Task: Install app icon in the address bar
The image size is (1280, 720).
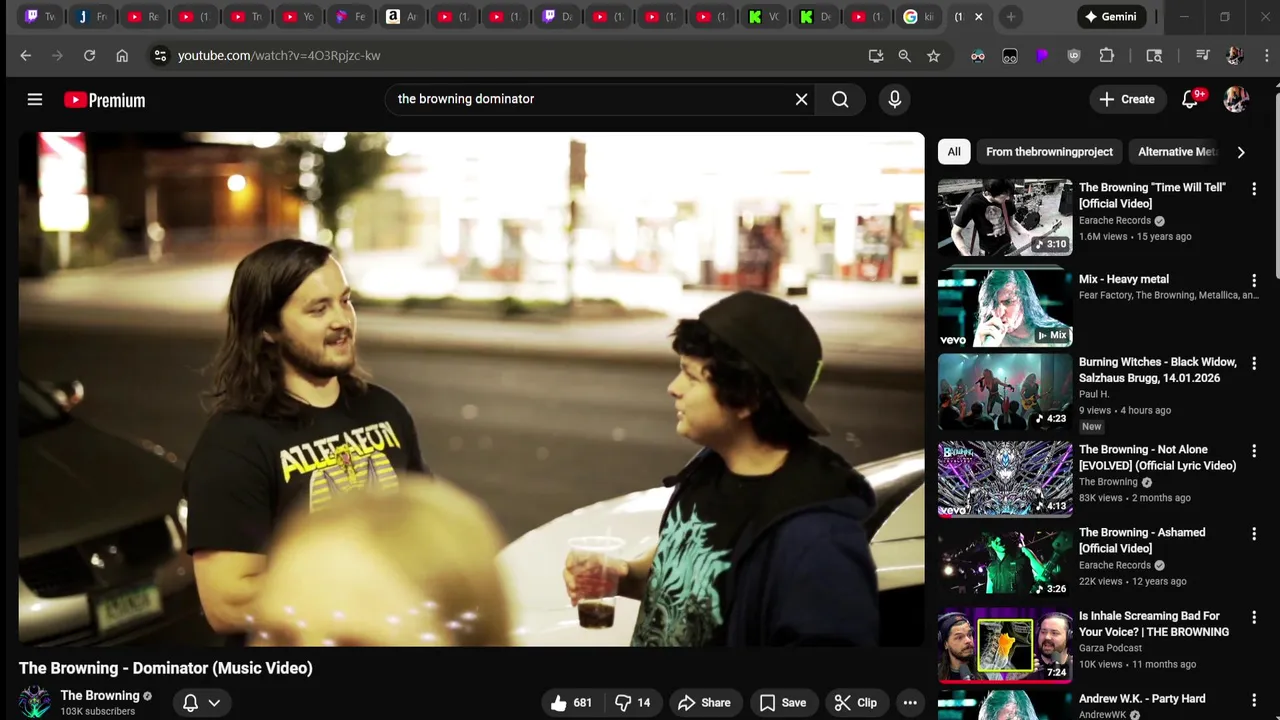Action: (x=876, y=56)
